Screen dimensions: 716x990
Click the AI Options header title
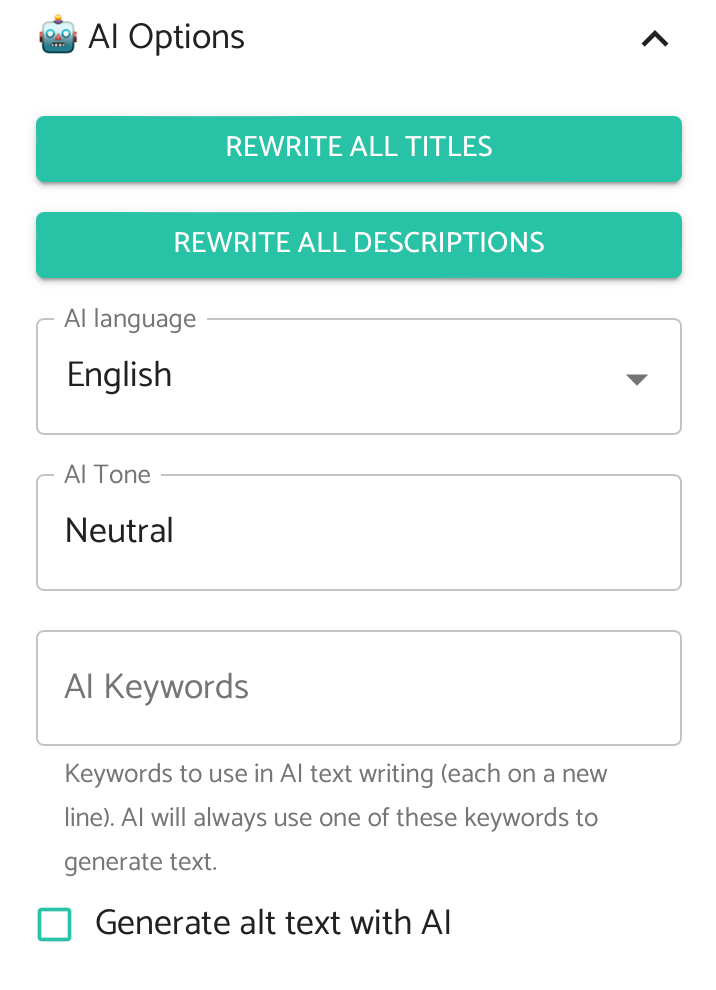(166, 37)
